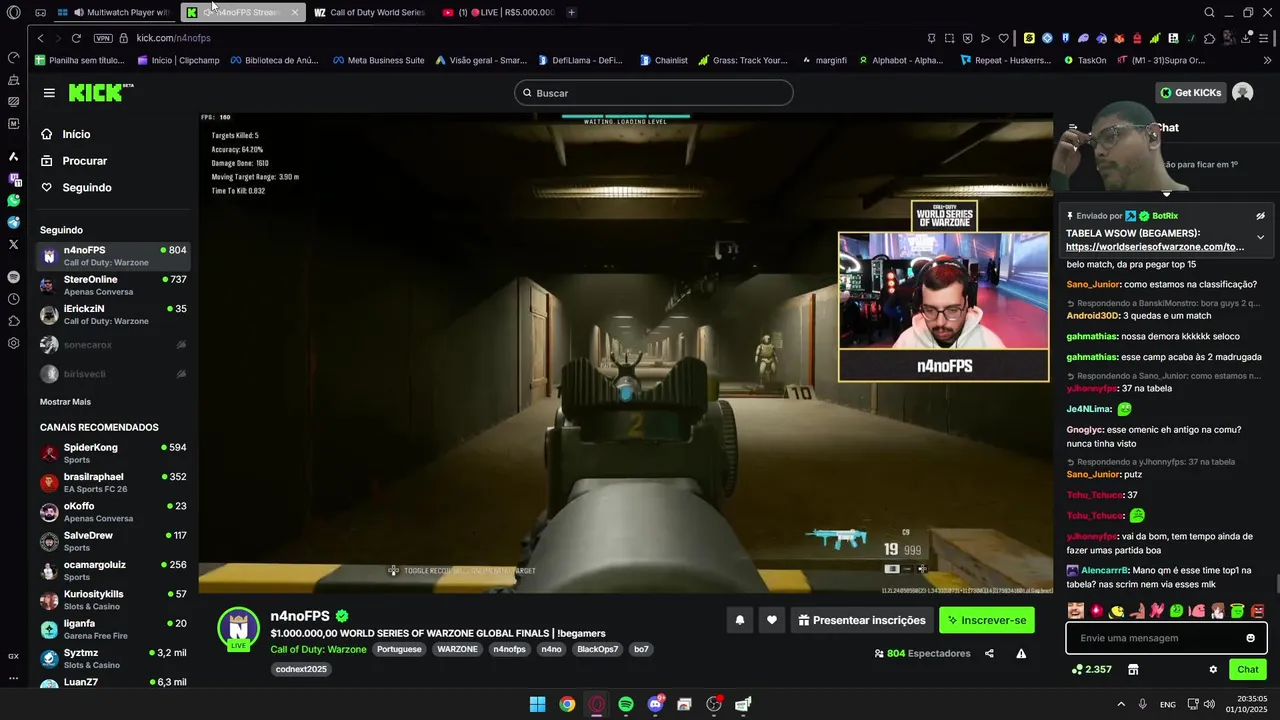Viewport: 1280px width, 720px height.
Task: Click the Inscrever-se button
Action: tap(987, 620)
